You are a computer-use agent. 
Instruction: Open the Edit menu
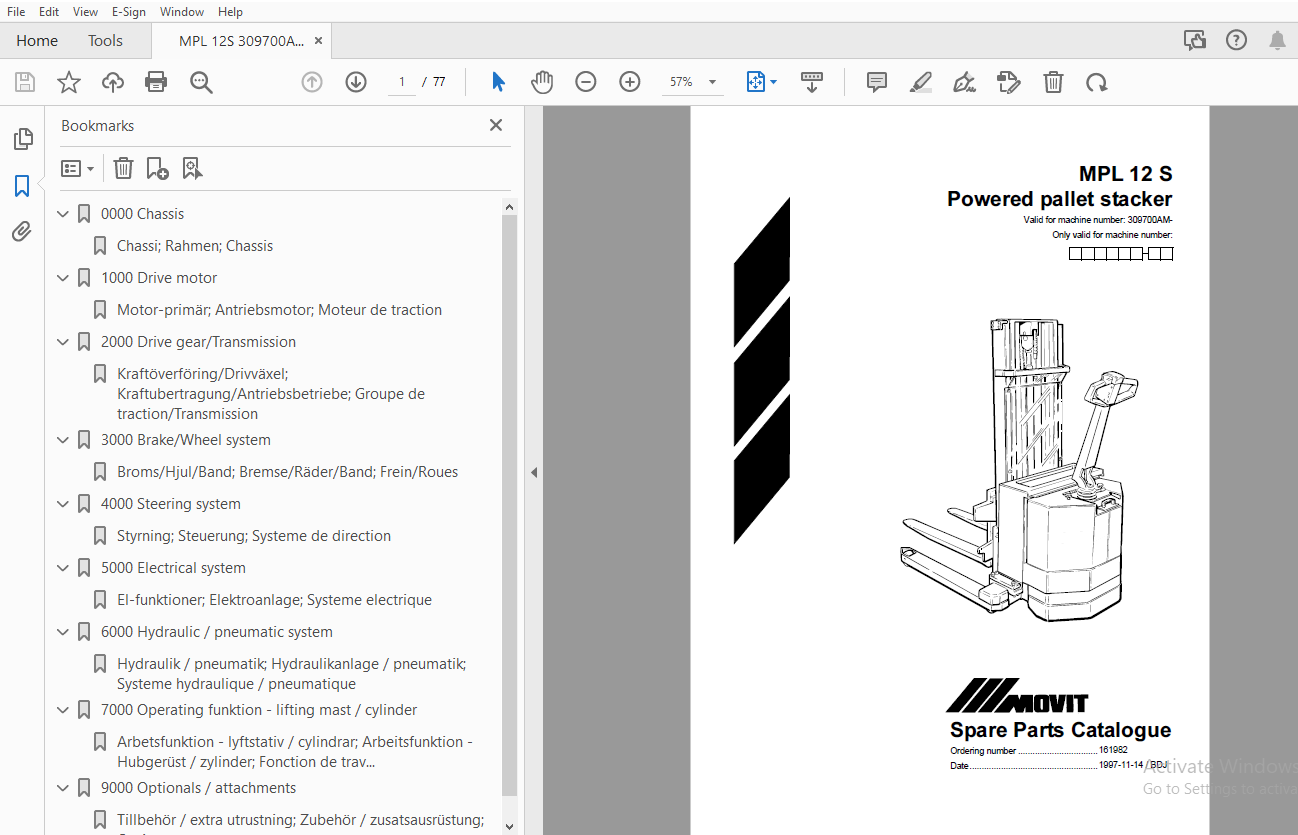point(49,12)
